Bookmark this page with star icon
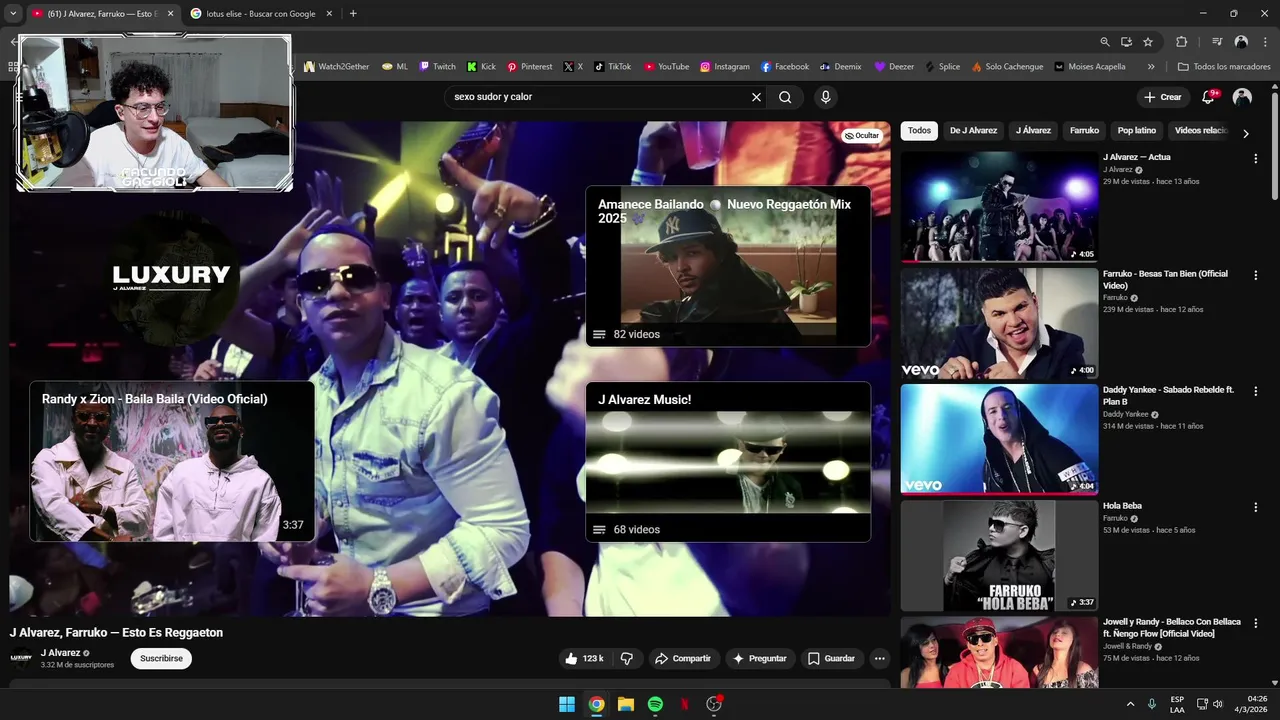The height and width of the screenshot is (720, 1280). point(1148,42)
